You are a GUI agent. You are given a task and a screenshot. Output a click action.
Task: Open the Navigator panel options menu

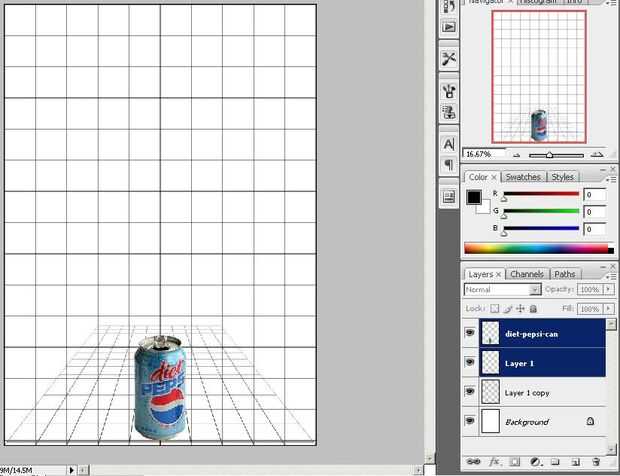tap(612, 2)
